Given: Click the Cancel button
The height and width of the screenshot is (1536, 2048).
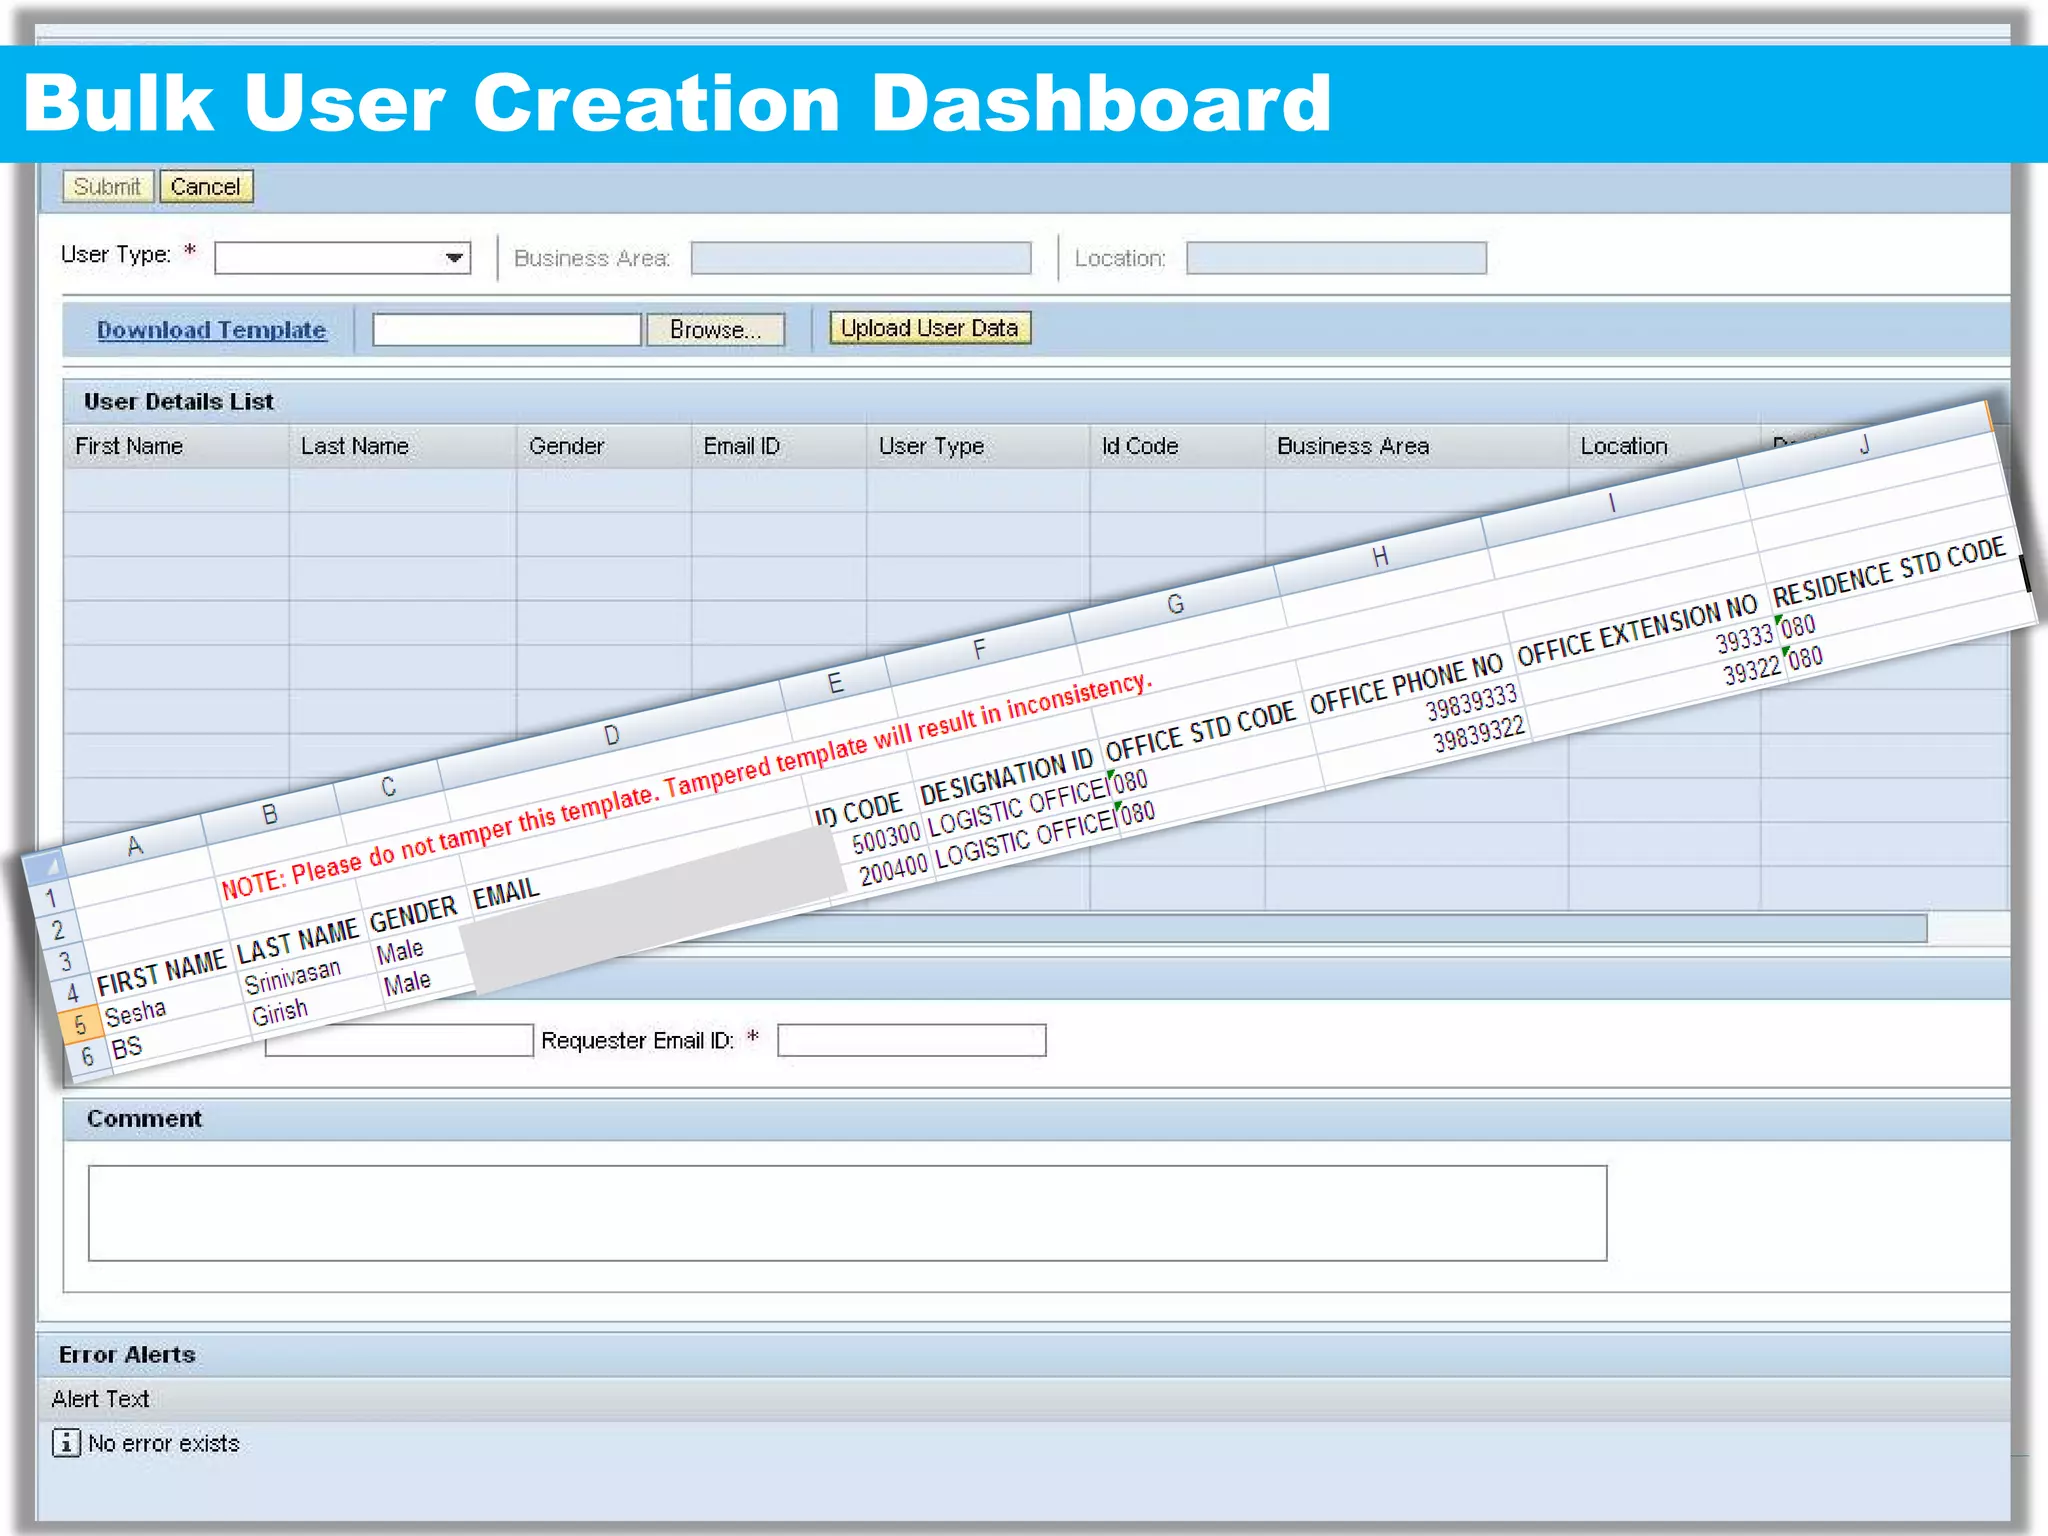Looking at the screenshot, I should (205, 187).
